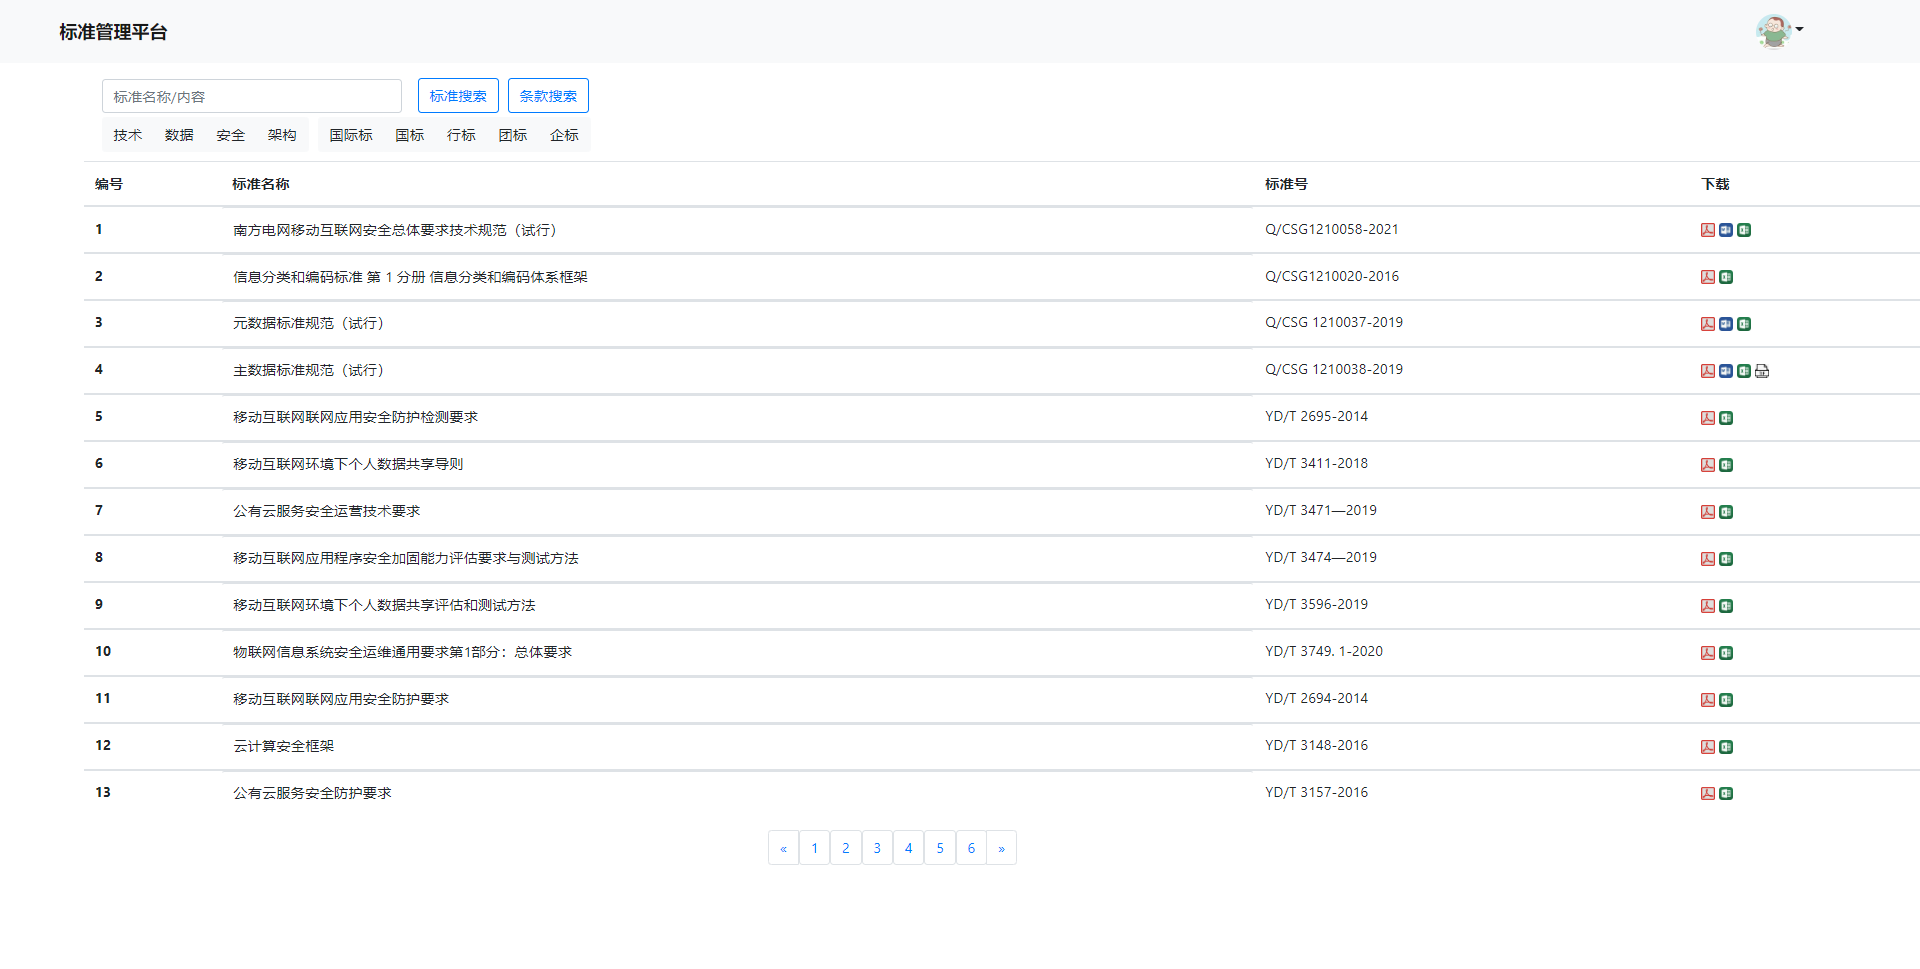Click the 标准搜索 button
Screen dimensions: 1920x969
[458, 96]
